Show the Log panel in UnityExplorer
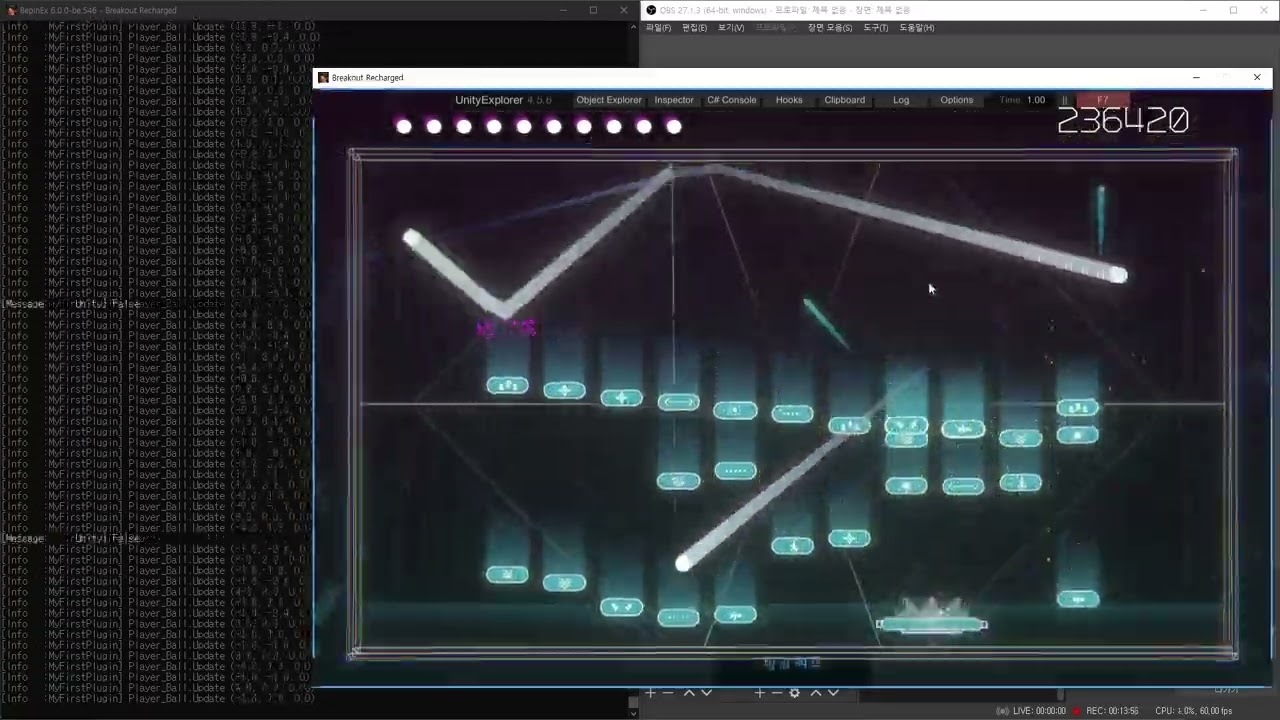Screen dimensions: 1280x720 pos(901,100)
